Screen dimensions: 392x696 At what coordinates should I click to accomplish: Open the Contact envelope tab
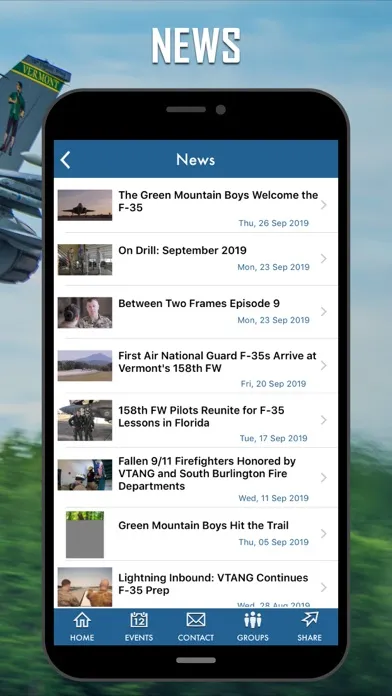196,627
